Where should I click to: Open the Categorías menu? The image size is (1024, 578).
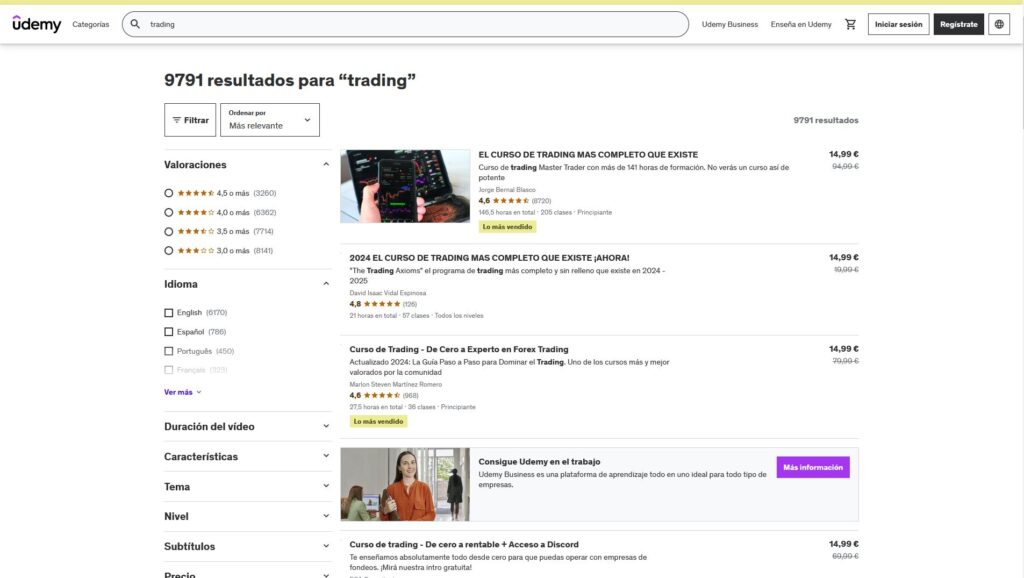(x=91, y=24)
